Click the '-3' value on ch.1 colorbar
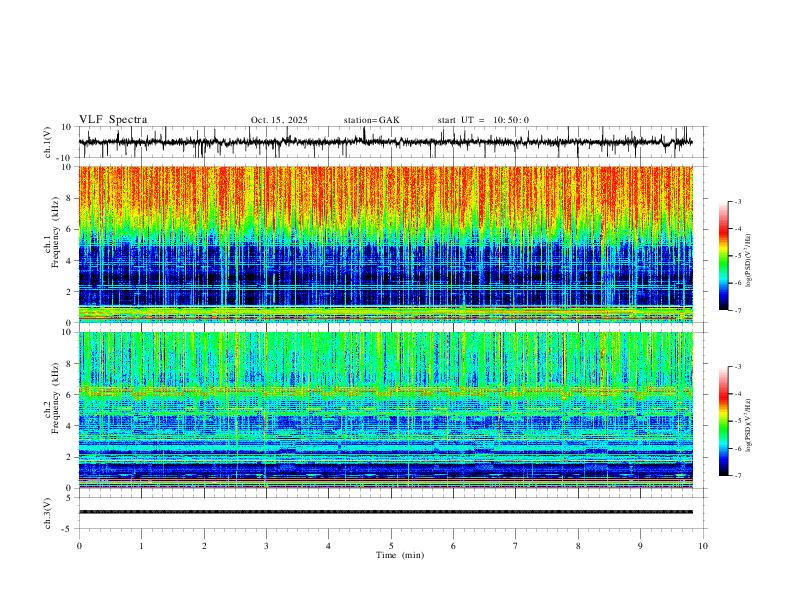This screenshot has height=612, width=792. click(738, 201)
